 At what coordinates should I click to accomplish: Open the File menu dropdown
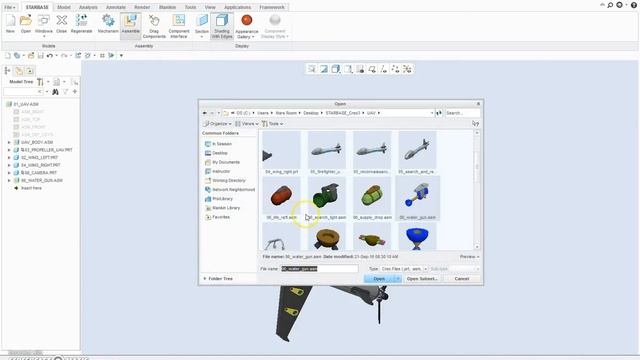(9, 7)
